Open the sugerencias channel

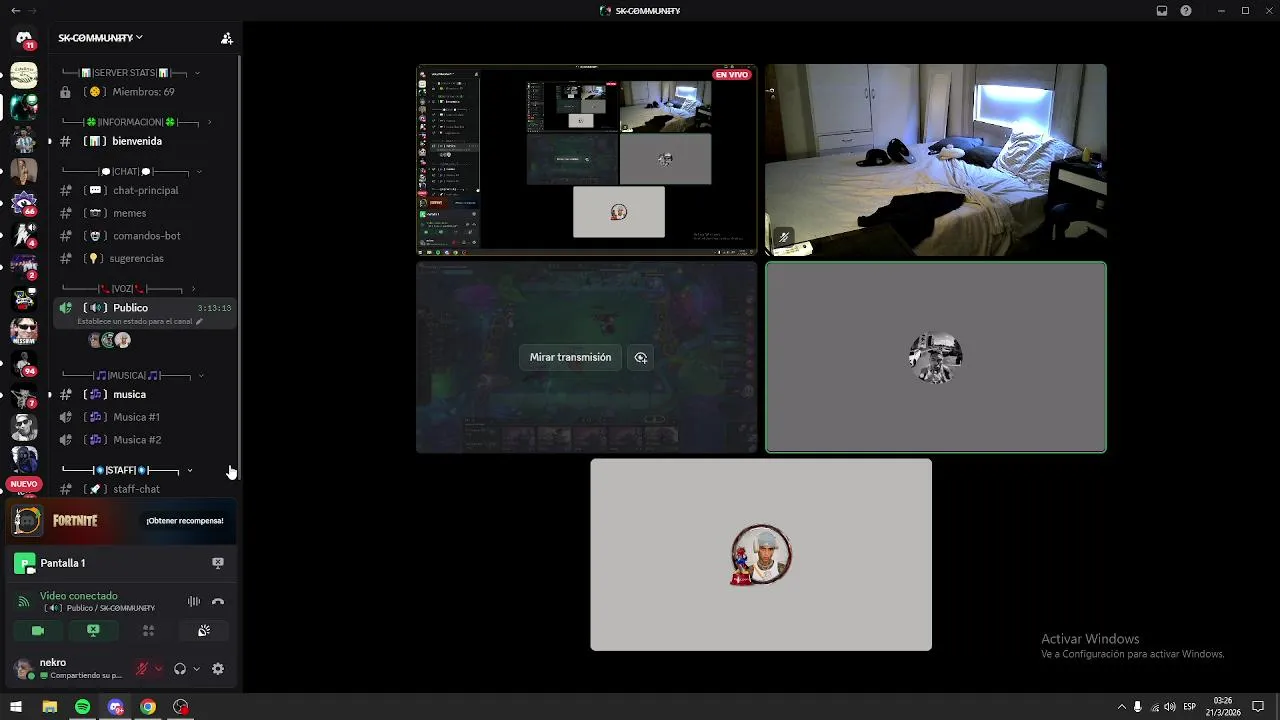tap(146, 258)
